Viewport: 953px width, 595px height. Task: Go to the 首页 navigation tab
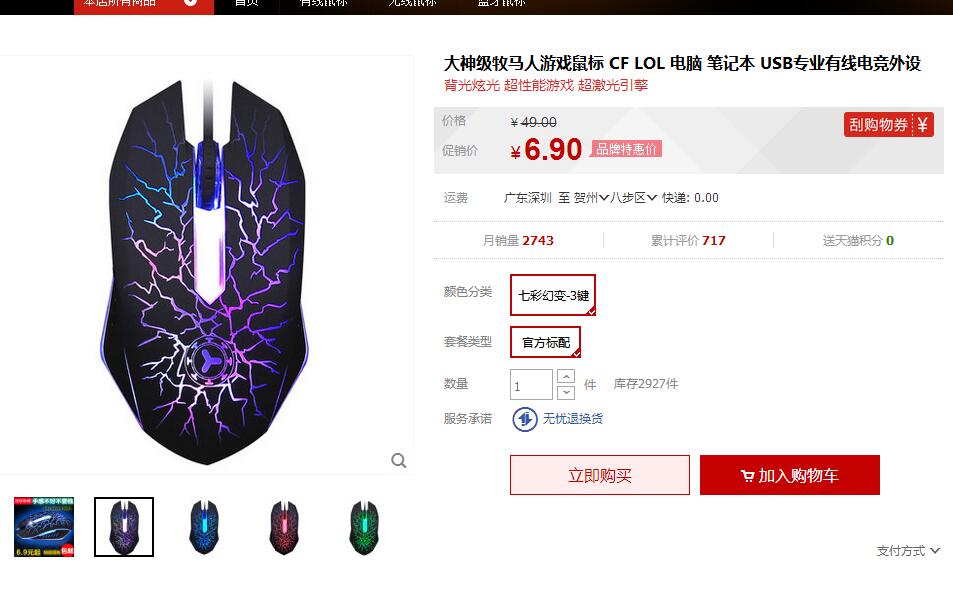point(247,4)
